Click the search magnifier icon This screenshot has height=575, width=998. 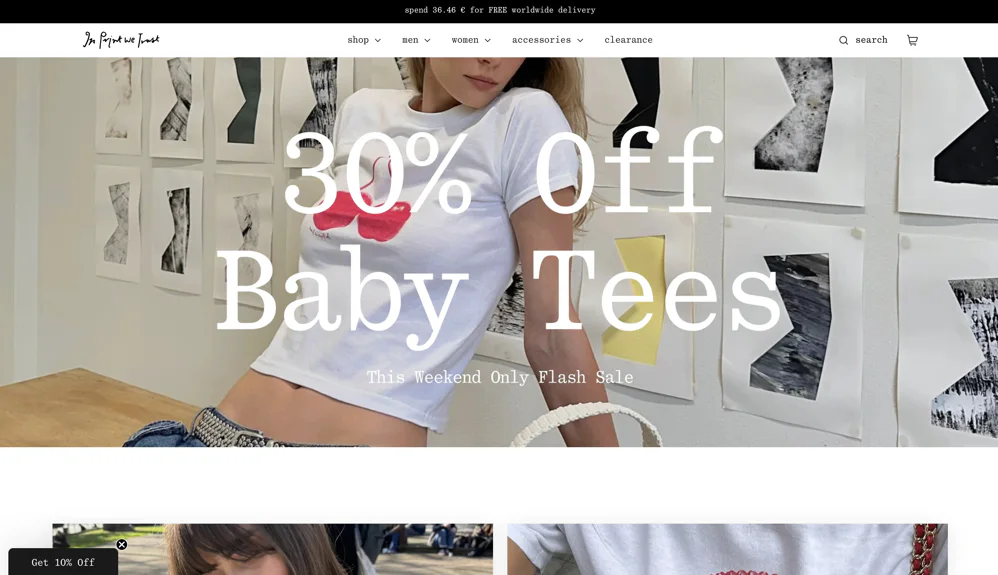pos(843,40)
